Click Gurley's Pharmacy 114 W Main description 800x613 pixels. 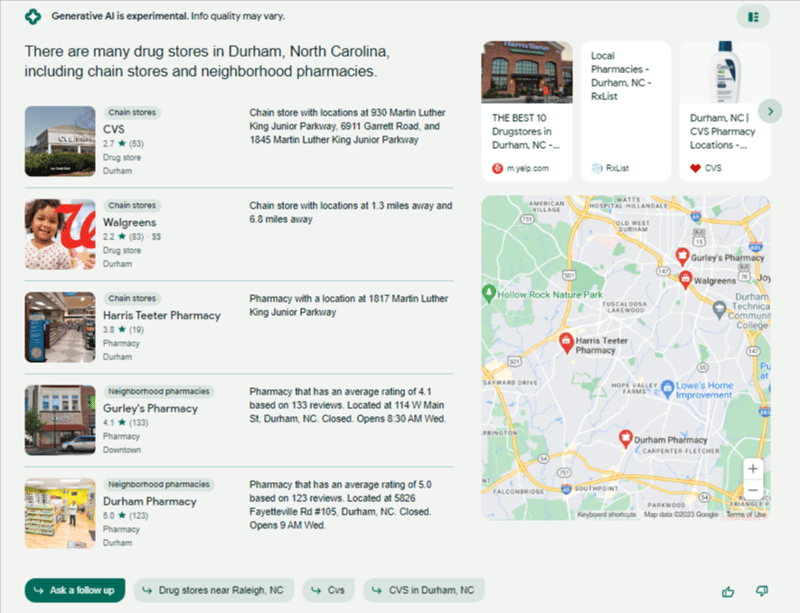[348, 405]
